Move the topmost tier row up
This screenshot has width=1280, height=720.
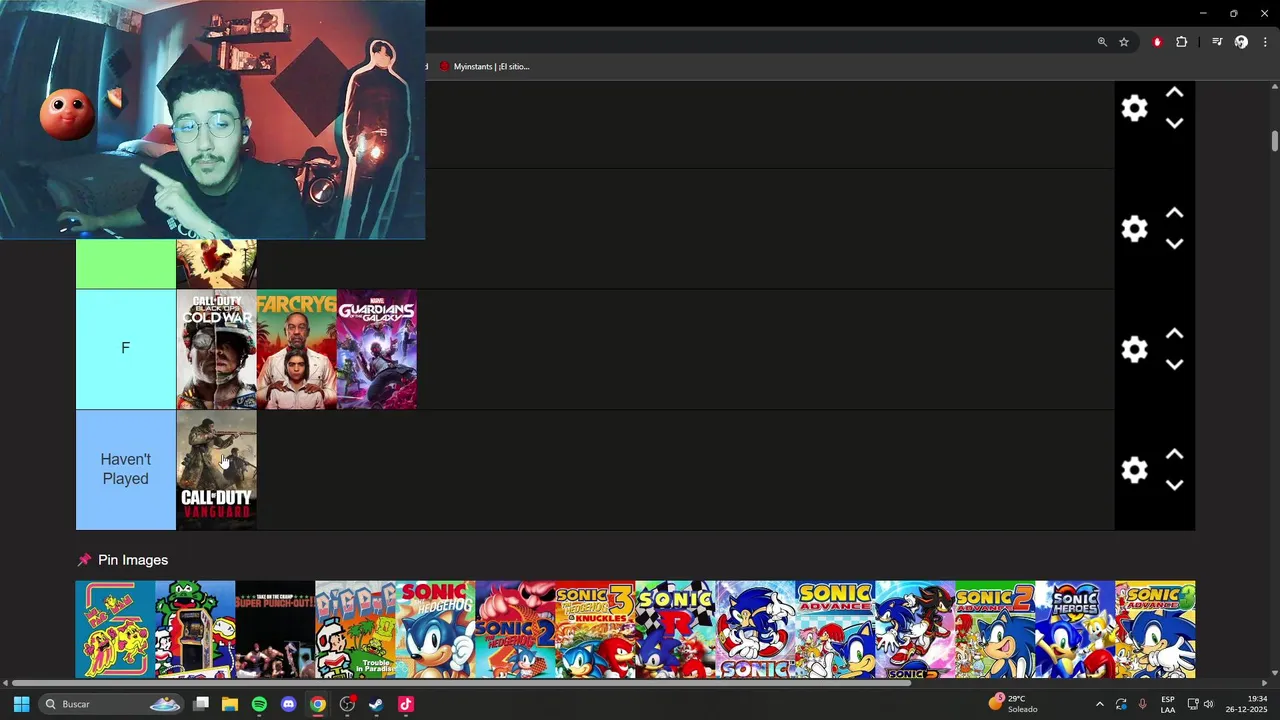click(x=1175, y=93)
